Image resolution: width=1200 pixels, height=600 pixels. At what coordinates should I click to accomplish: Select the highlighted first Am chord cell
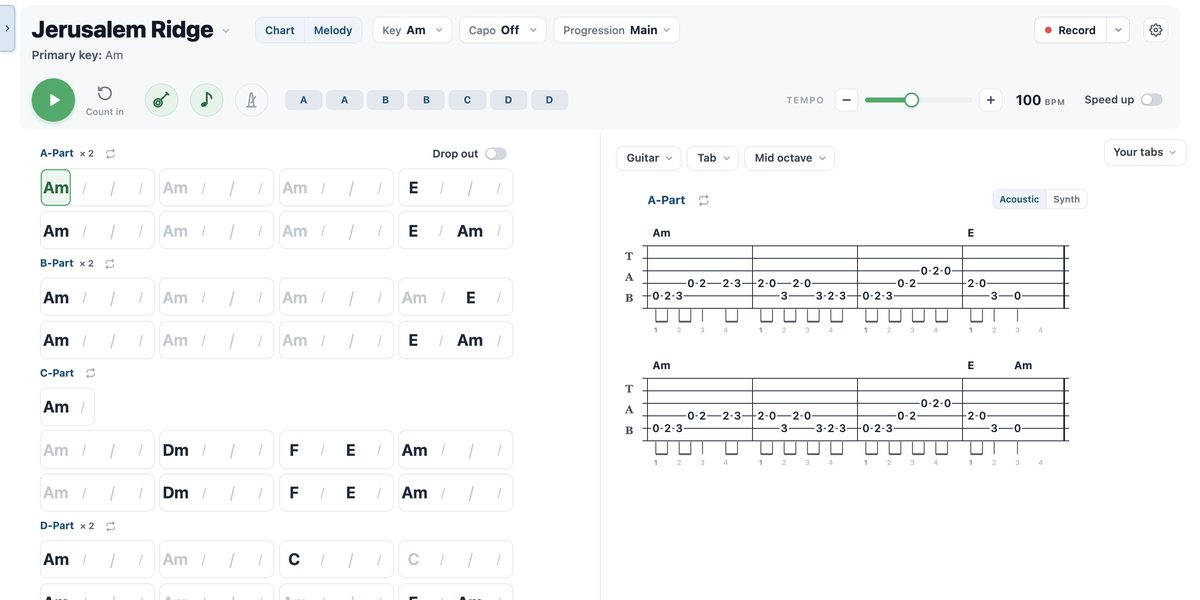[56, 188]
